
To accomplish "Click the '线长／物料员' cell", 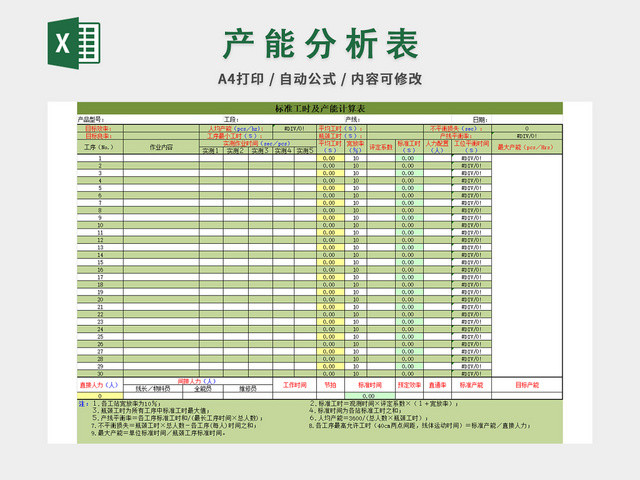I will 153,389.
